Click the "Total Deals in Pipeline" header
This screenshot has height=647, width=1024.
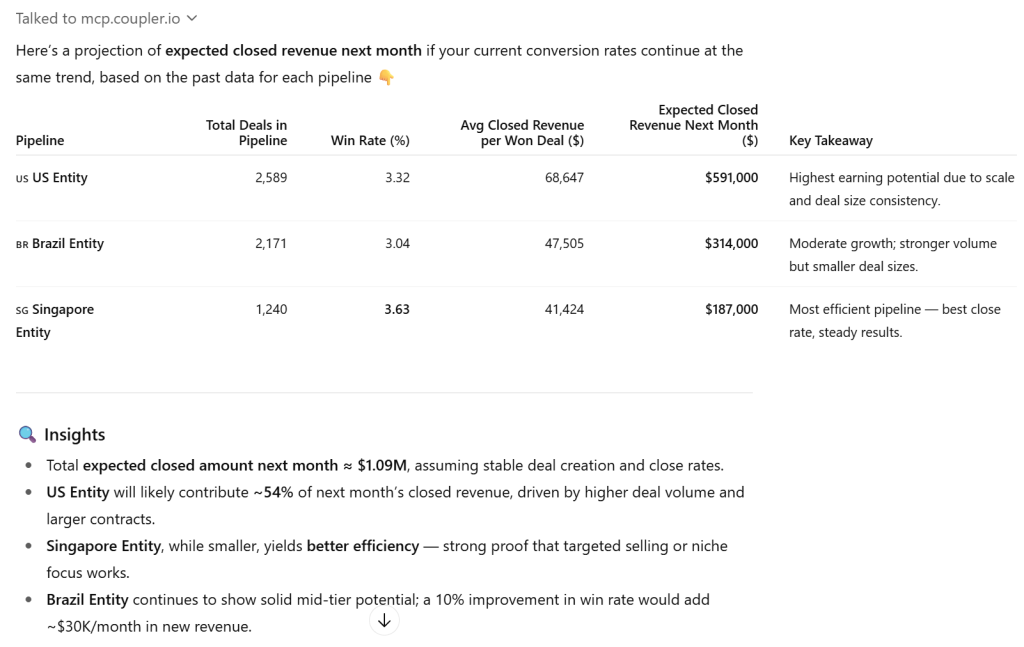point(246,133)
